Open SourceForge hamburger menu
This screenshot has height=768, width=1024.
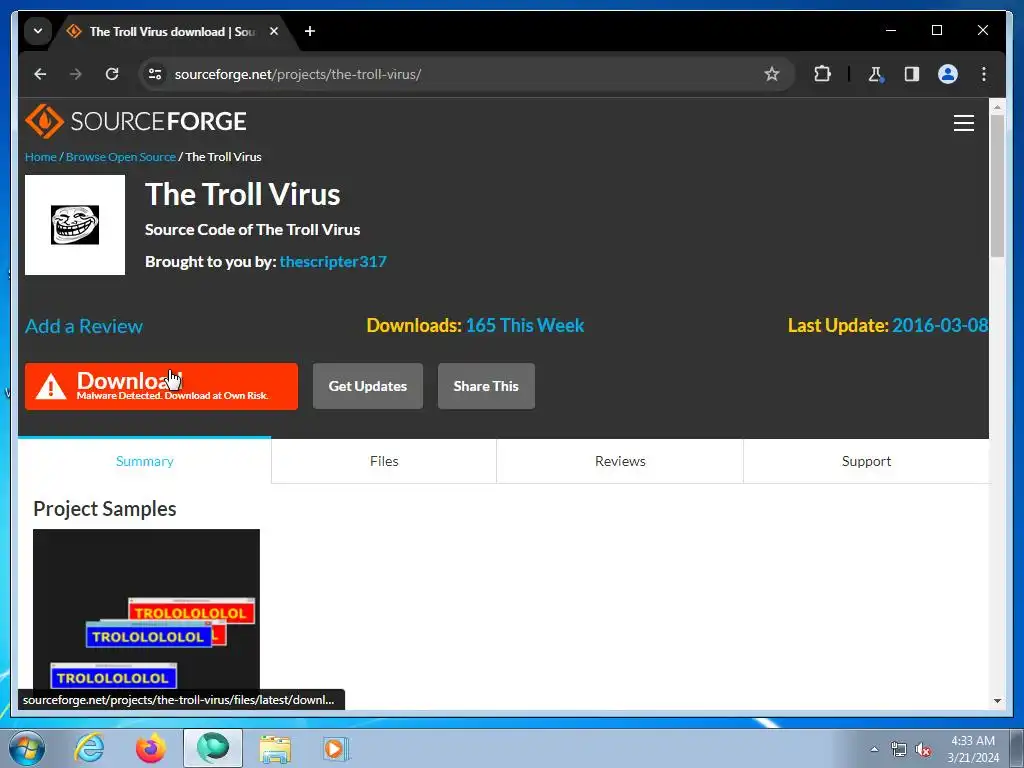click(963, 123)
